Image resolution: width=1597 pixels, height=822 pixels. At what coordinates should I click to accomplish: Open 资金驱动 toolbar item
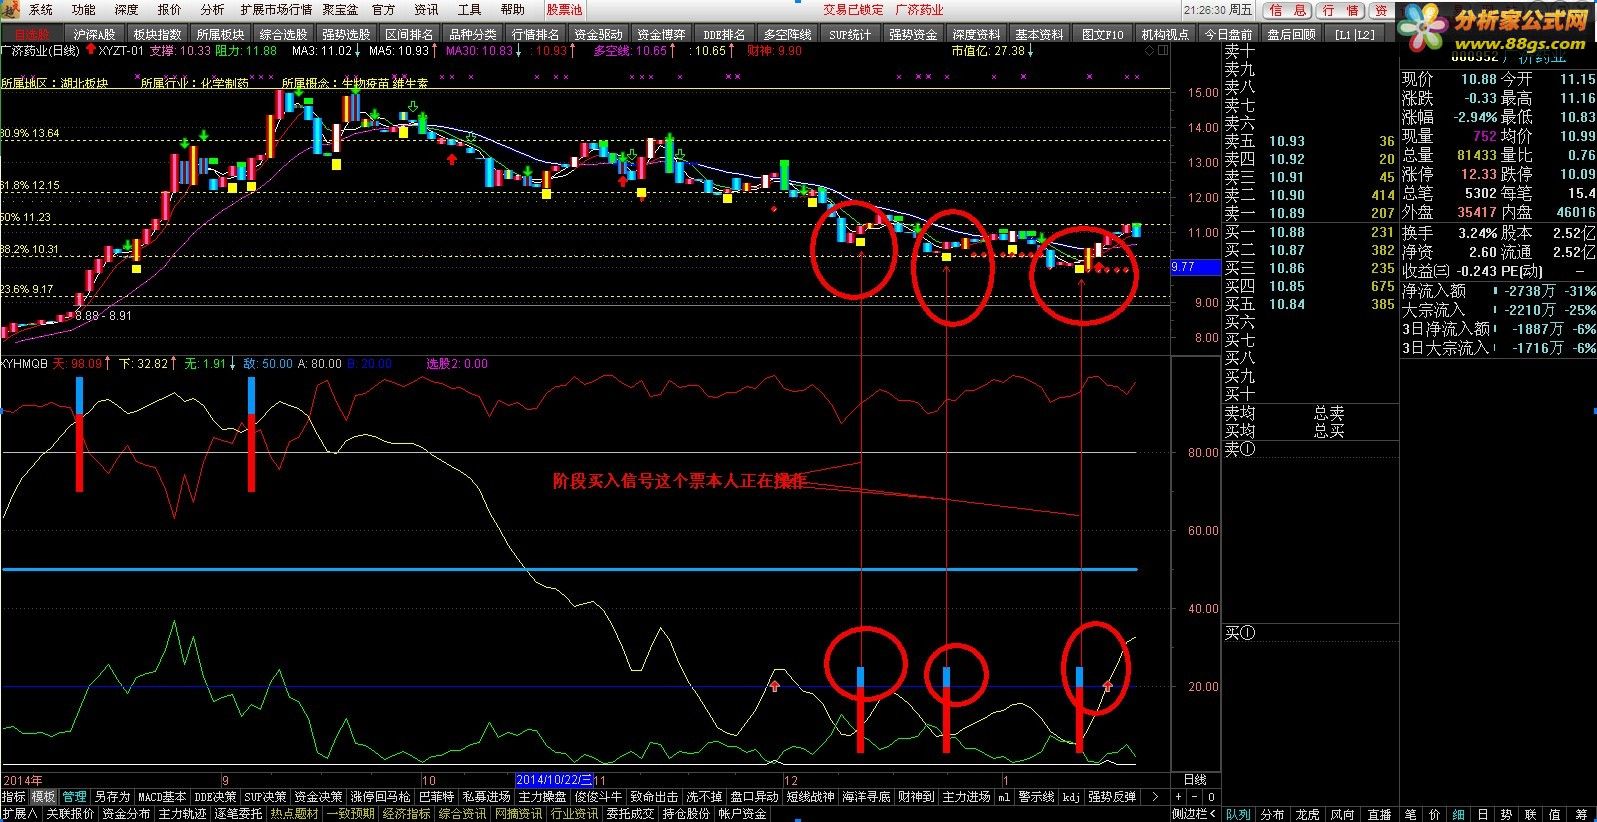(598, 34)
